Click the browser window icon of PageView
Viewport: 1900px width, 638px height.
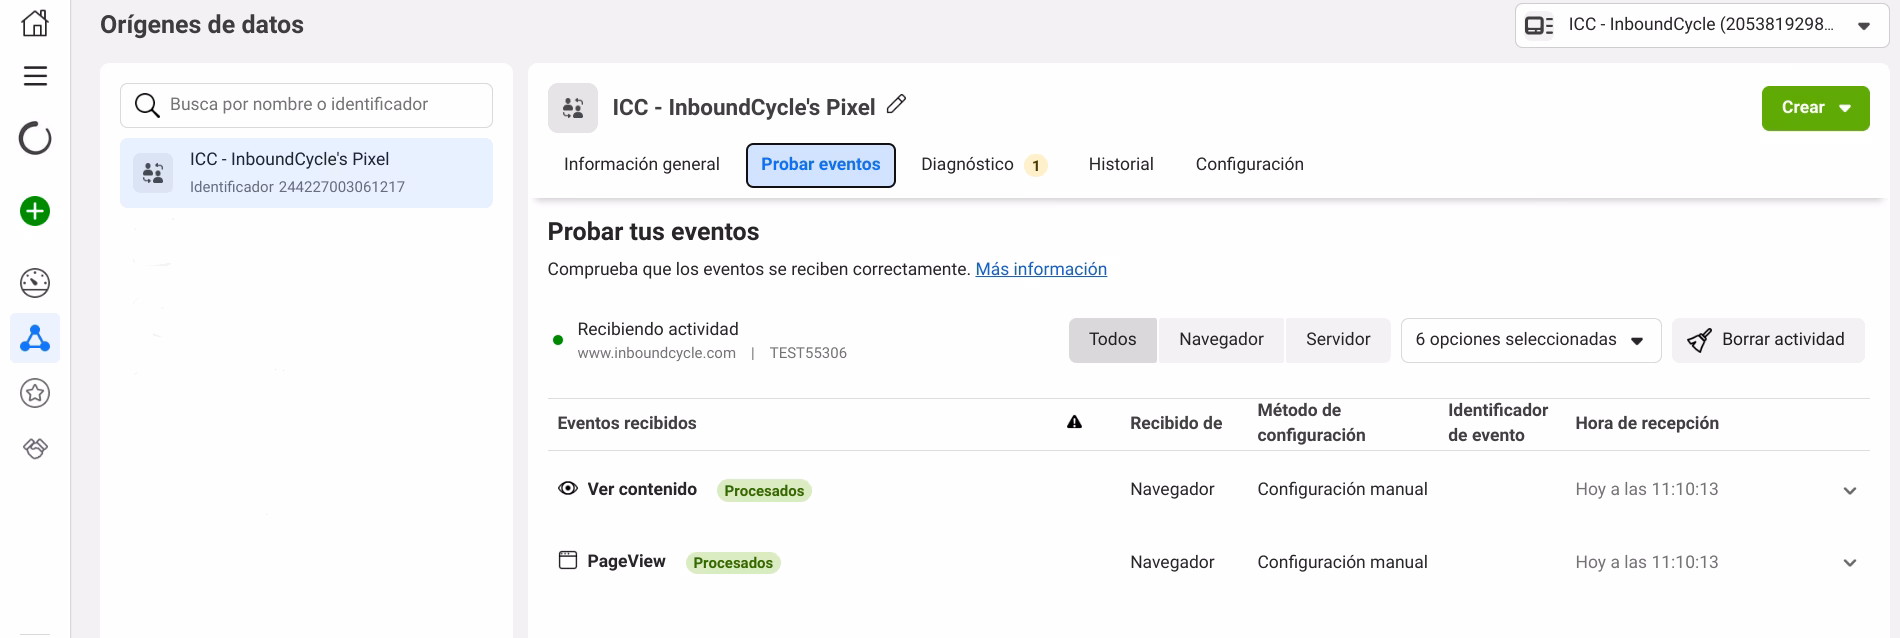[568, 561]
